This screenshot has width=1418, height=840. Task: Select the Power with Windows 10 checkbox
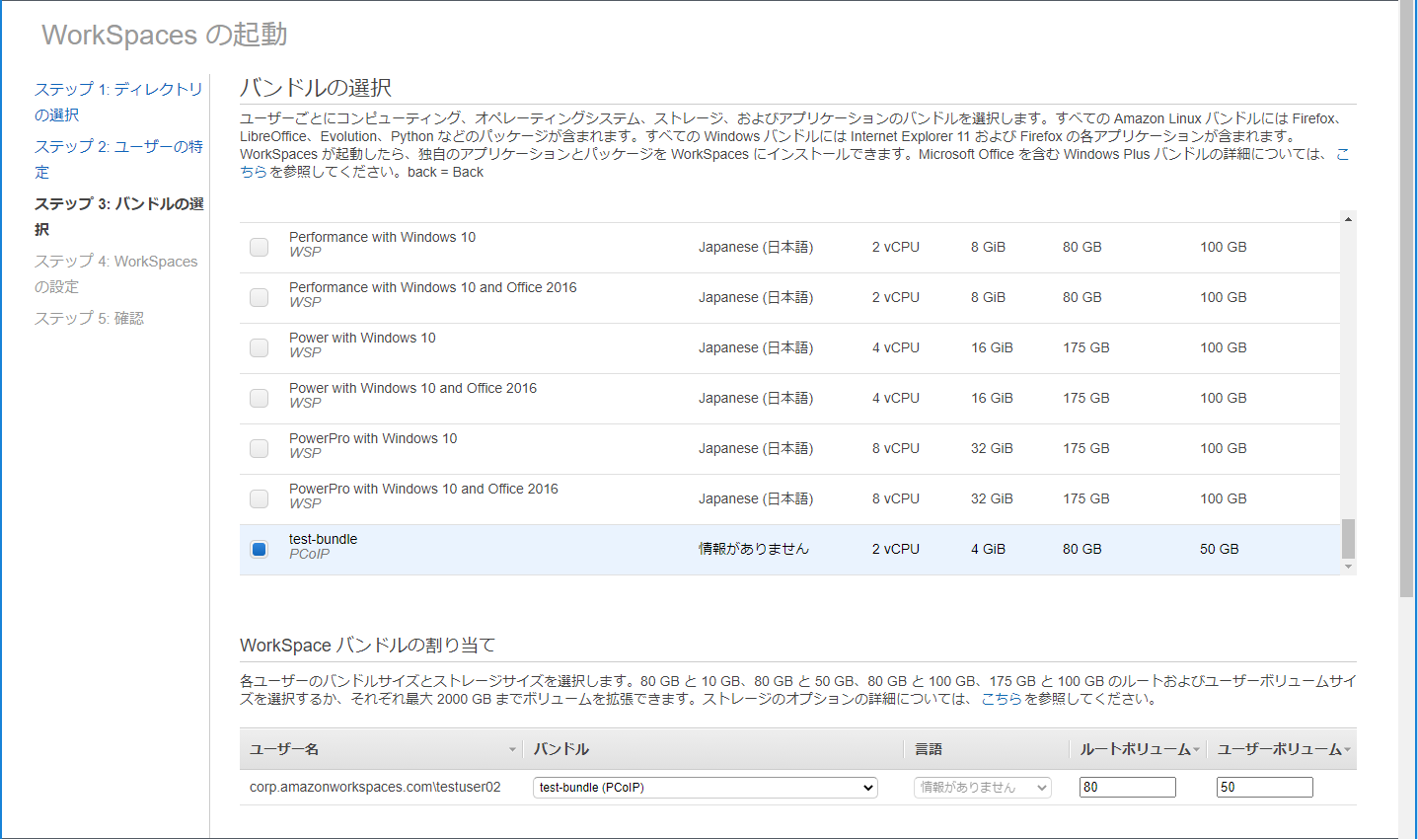259,347
